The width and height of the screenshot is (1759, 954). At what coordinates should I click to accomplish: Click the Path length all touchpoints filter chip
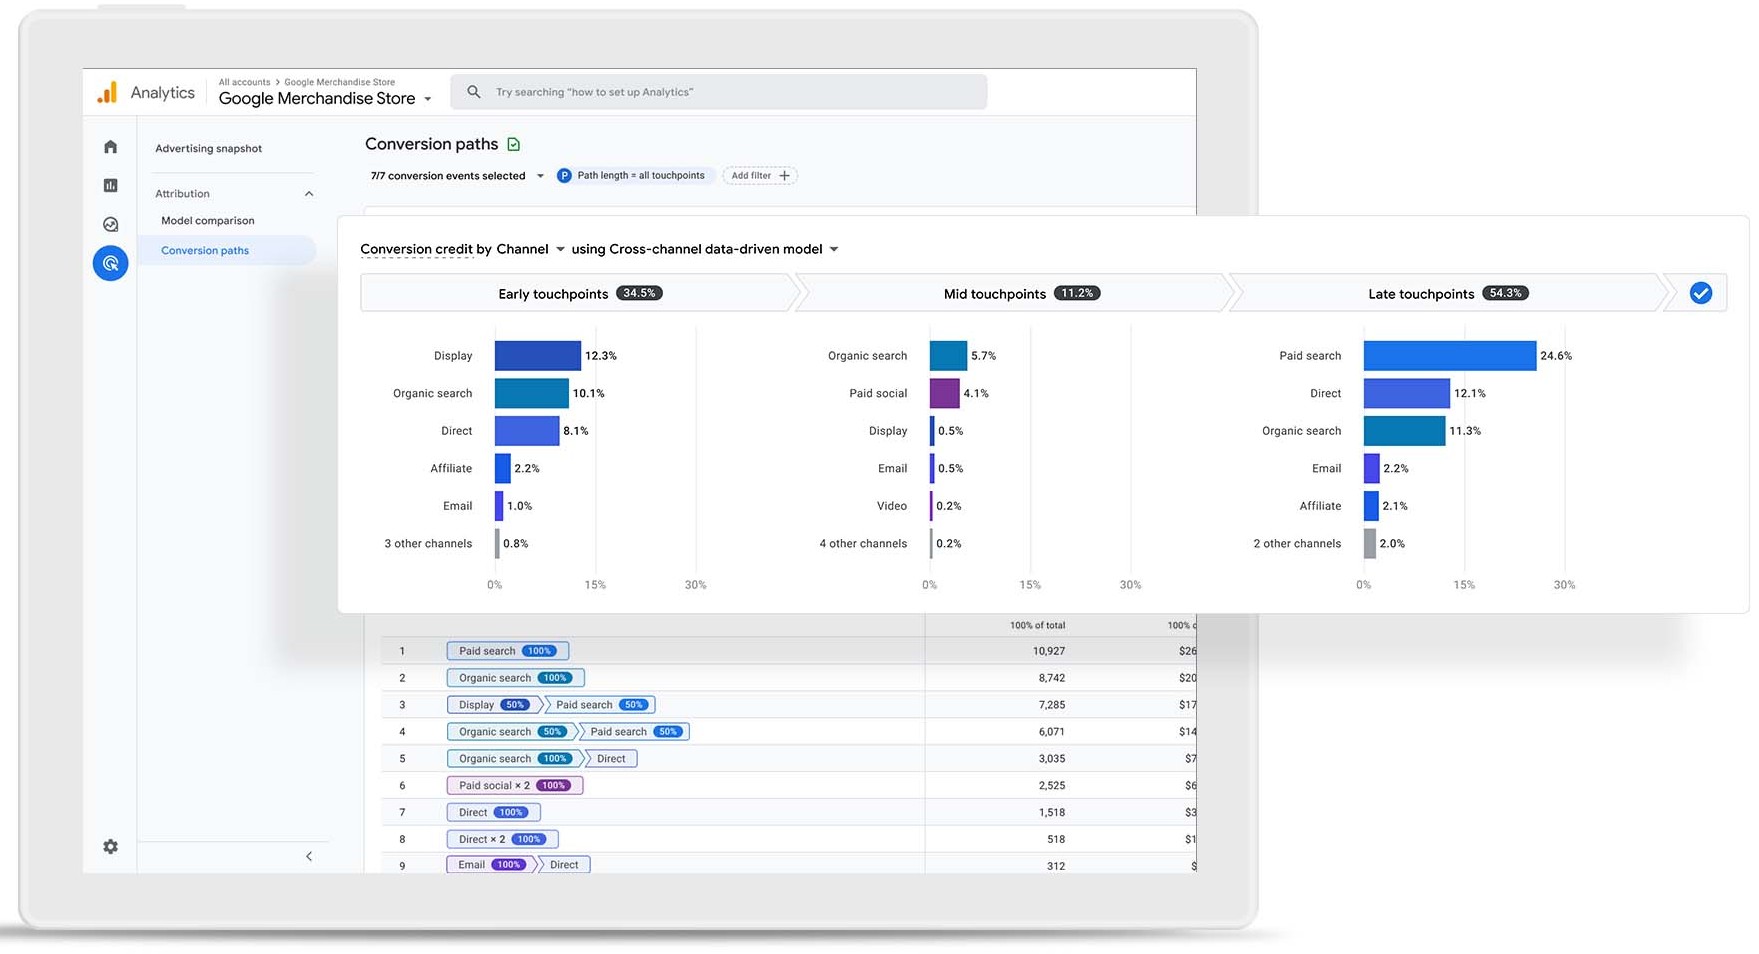coord(634,175)
